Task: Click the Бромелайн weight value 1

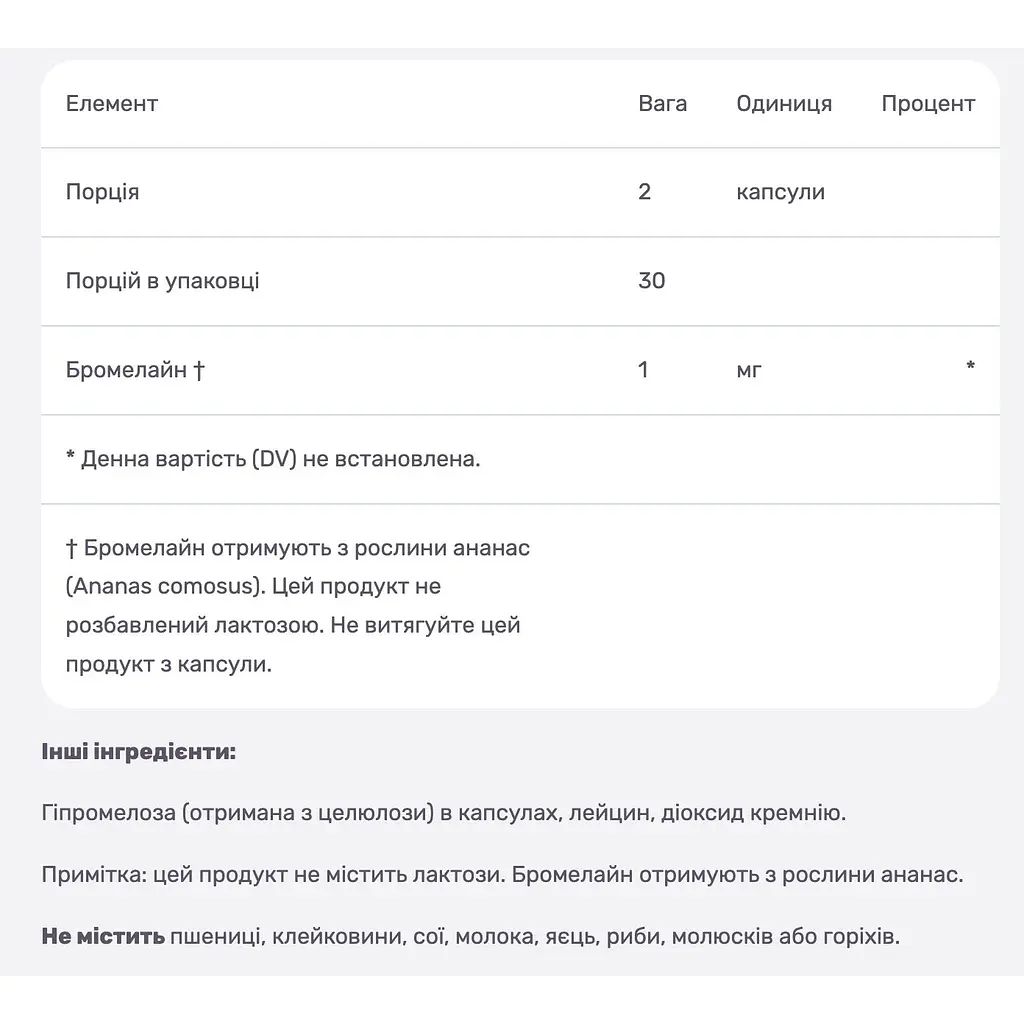Action: 643,370
